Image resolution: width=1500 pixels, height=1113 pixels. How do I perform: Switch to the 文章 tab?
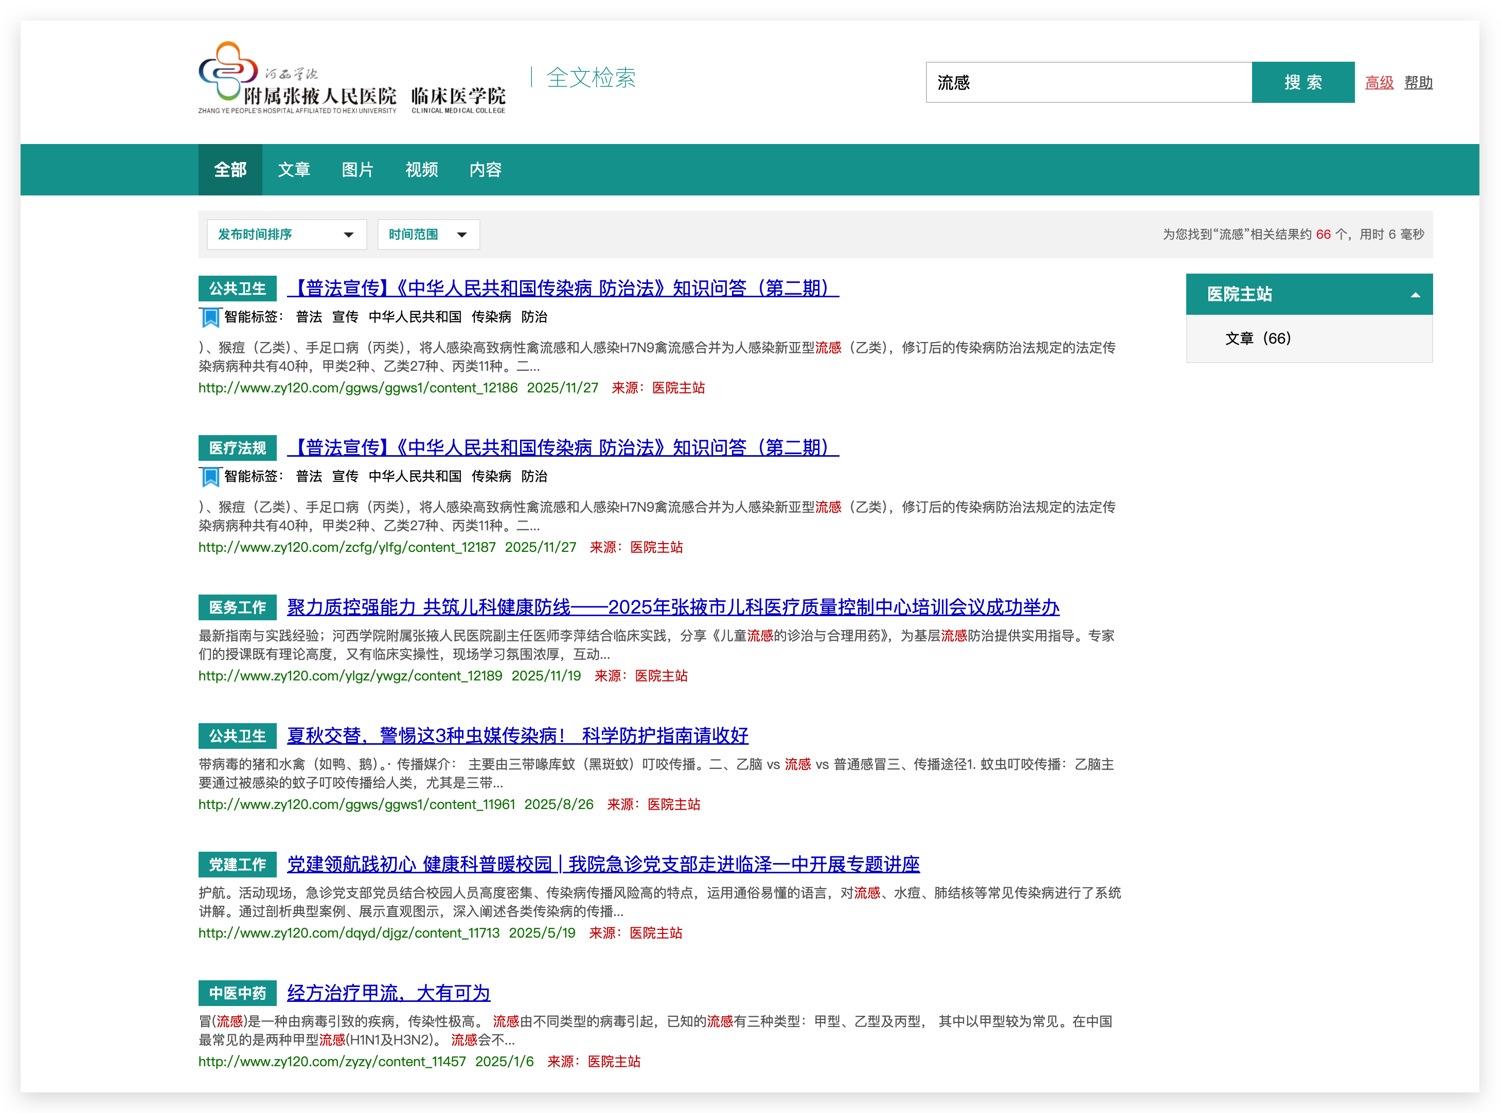(x=294, y=169)
